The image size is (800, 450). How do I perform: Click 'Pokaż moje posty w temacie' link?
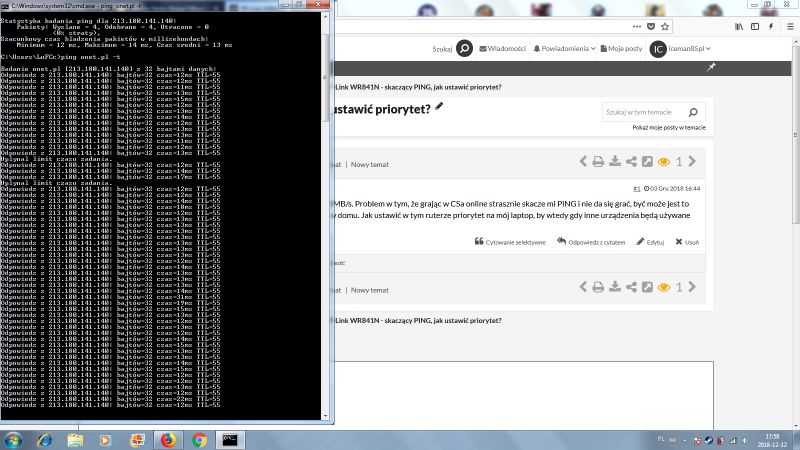[x=669, y=128]
